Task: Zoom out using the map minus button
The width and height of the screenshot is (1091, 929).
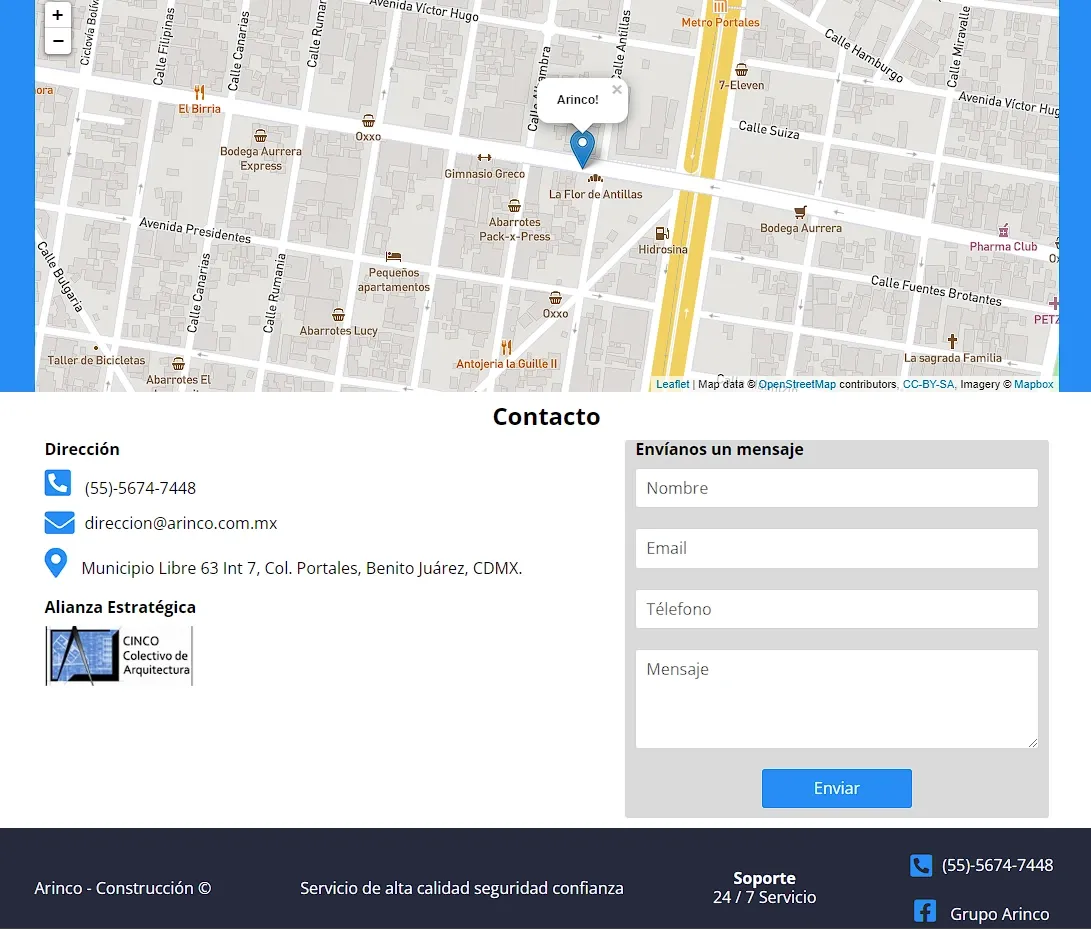Action: [58, 41]
